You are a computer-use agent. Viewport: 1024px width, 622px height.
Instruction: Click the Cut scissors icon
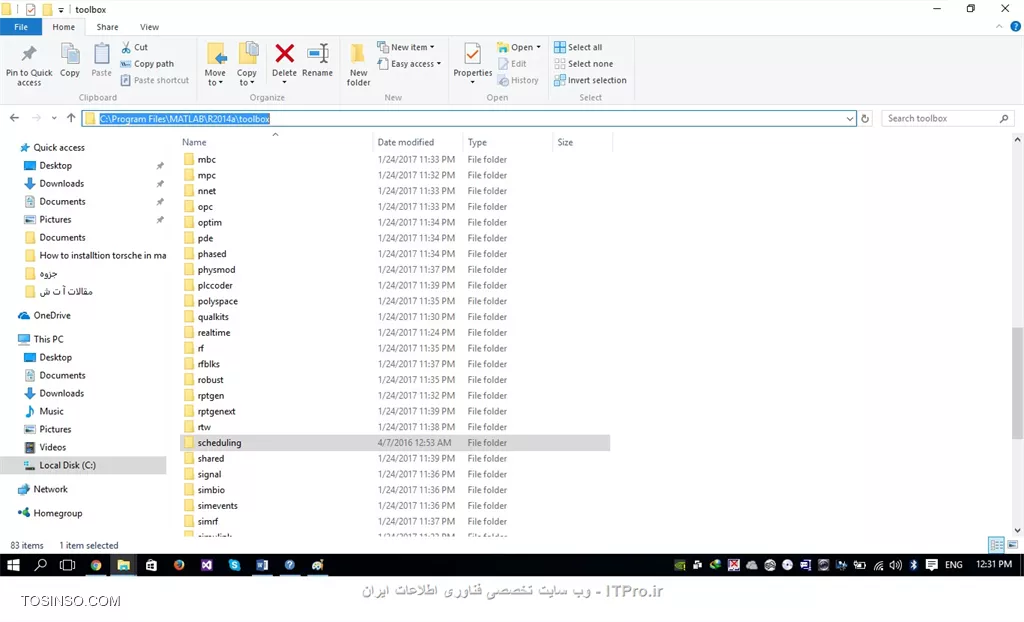click(x=126, y=47)
